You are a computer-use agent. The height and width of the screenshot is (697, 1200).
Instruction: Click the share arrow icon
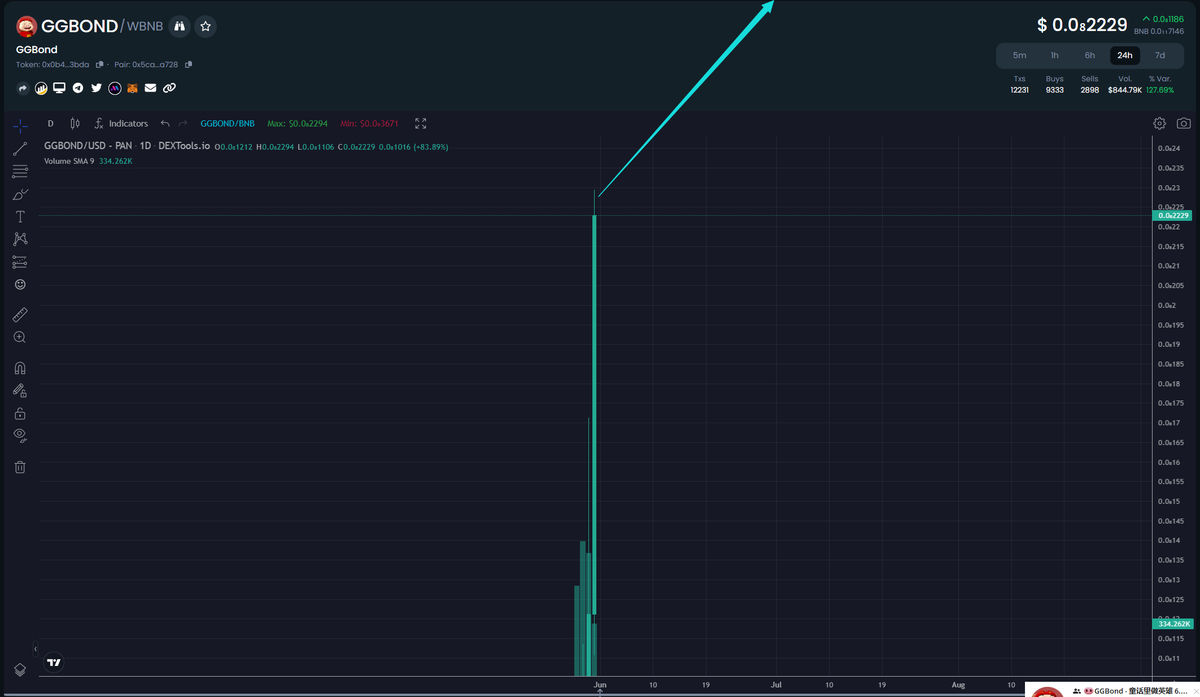[x=23, y=88]
